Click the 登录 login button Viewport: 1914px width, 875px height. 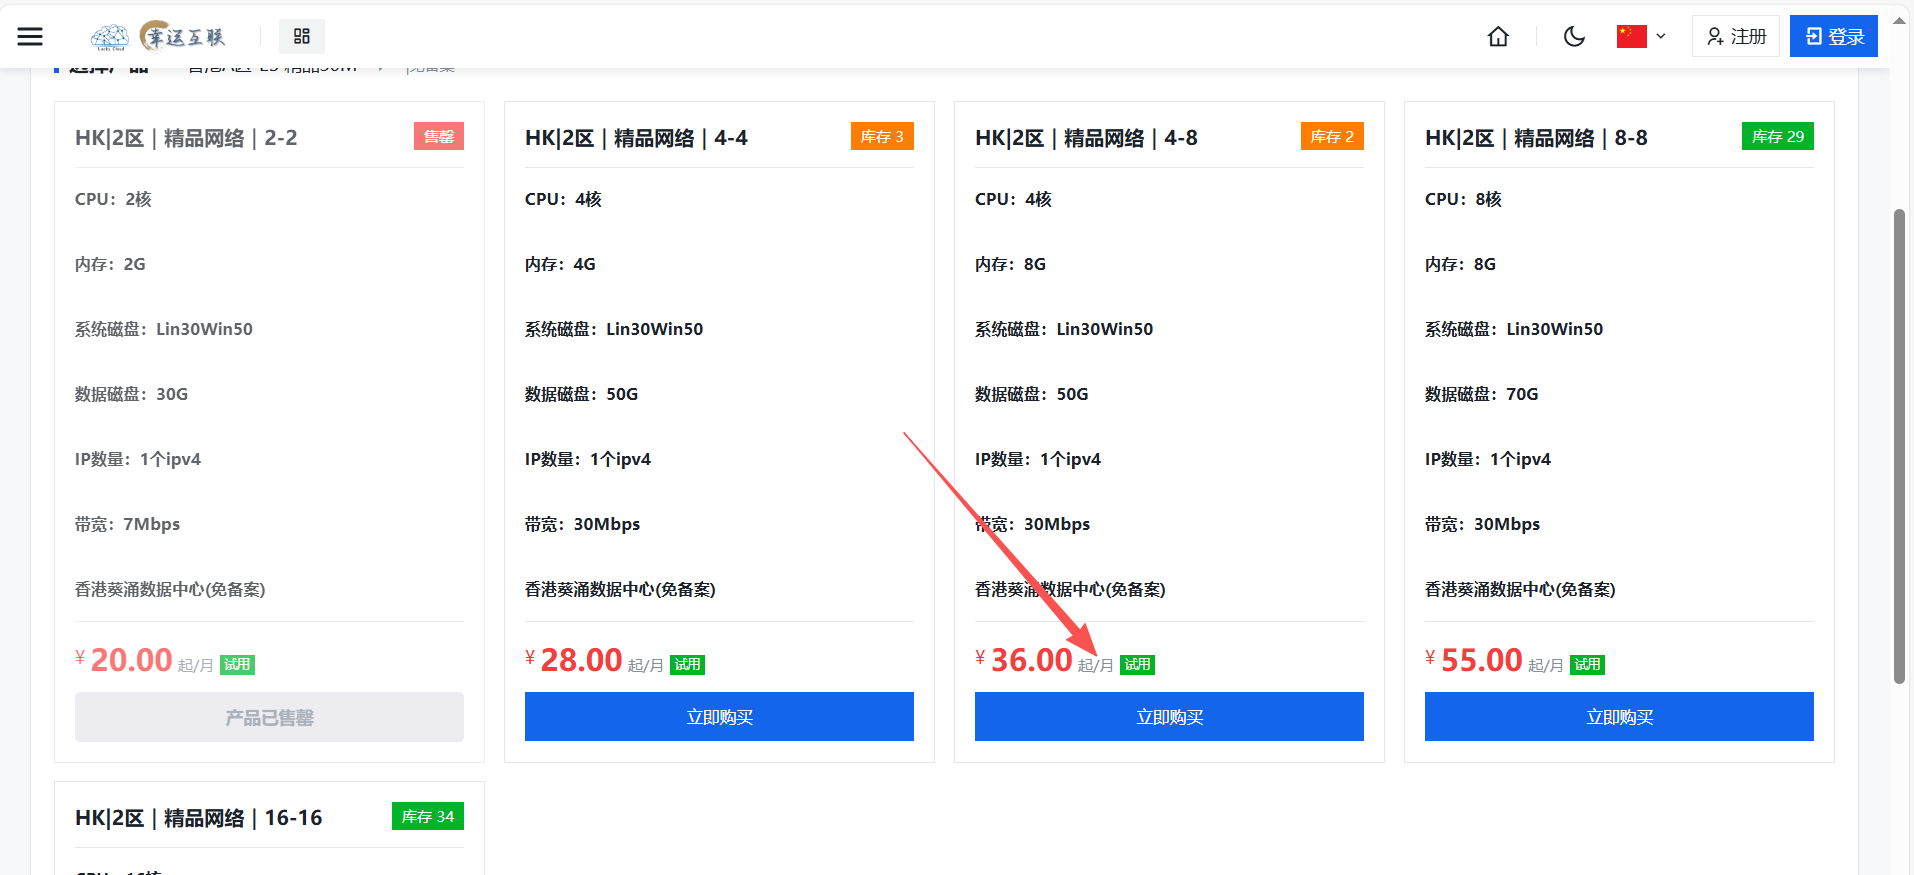[1833, 37]
